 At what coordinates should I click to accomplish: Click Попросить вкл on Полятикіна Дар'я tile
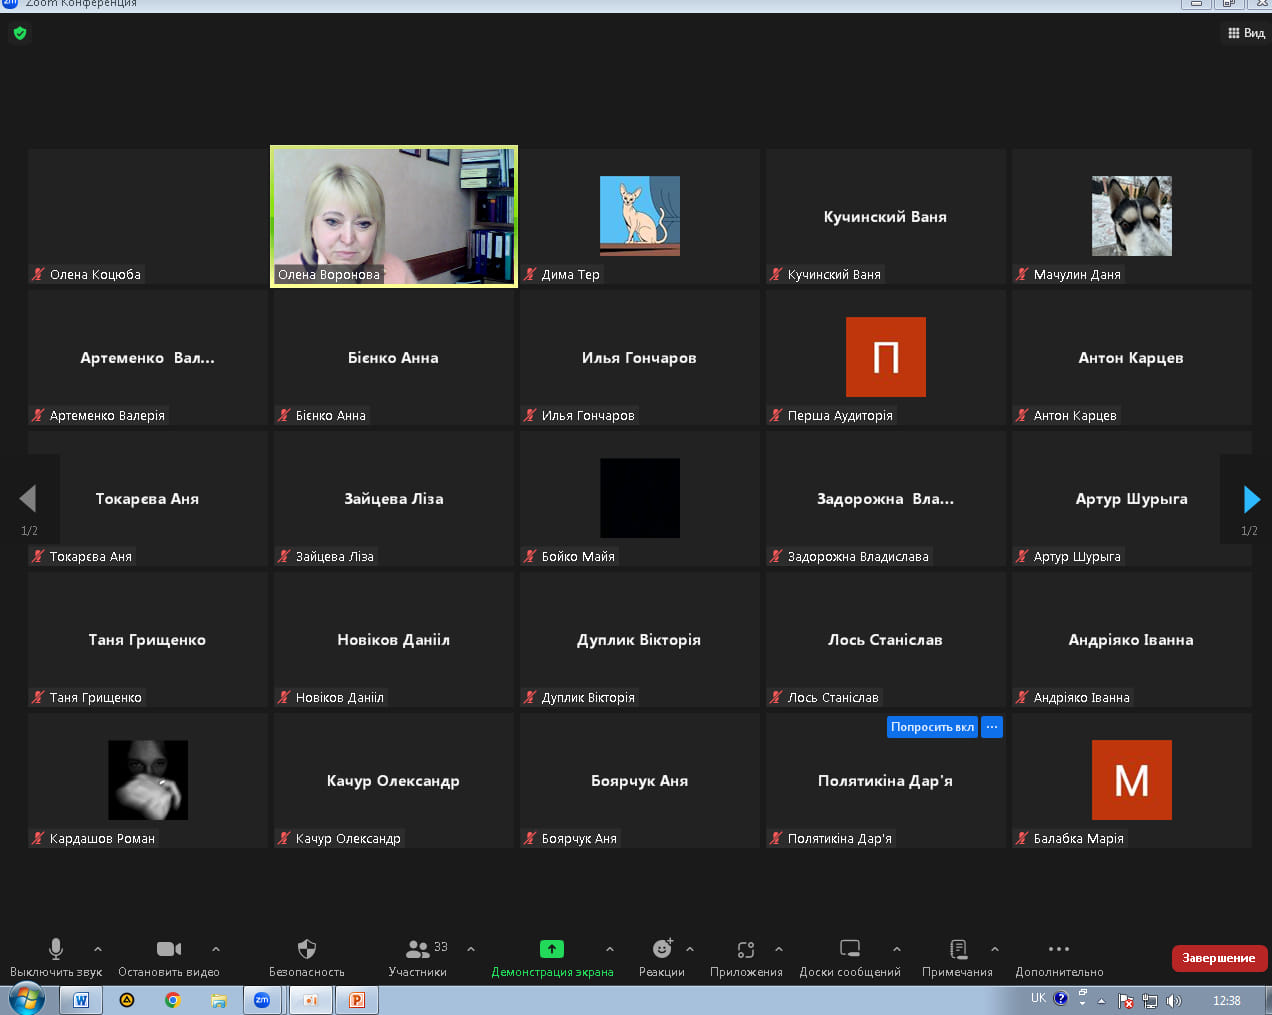click(x=932, y=727)
